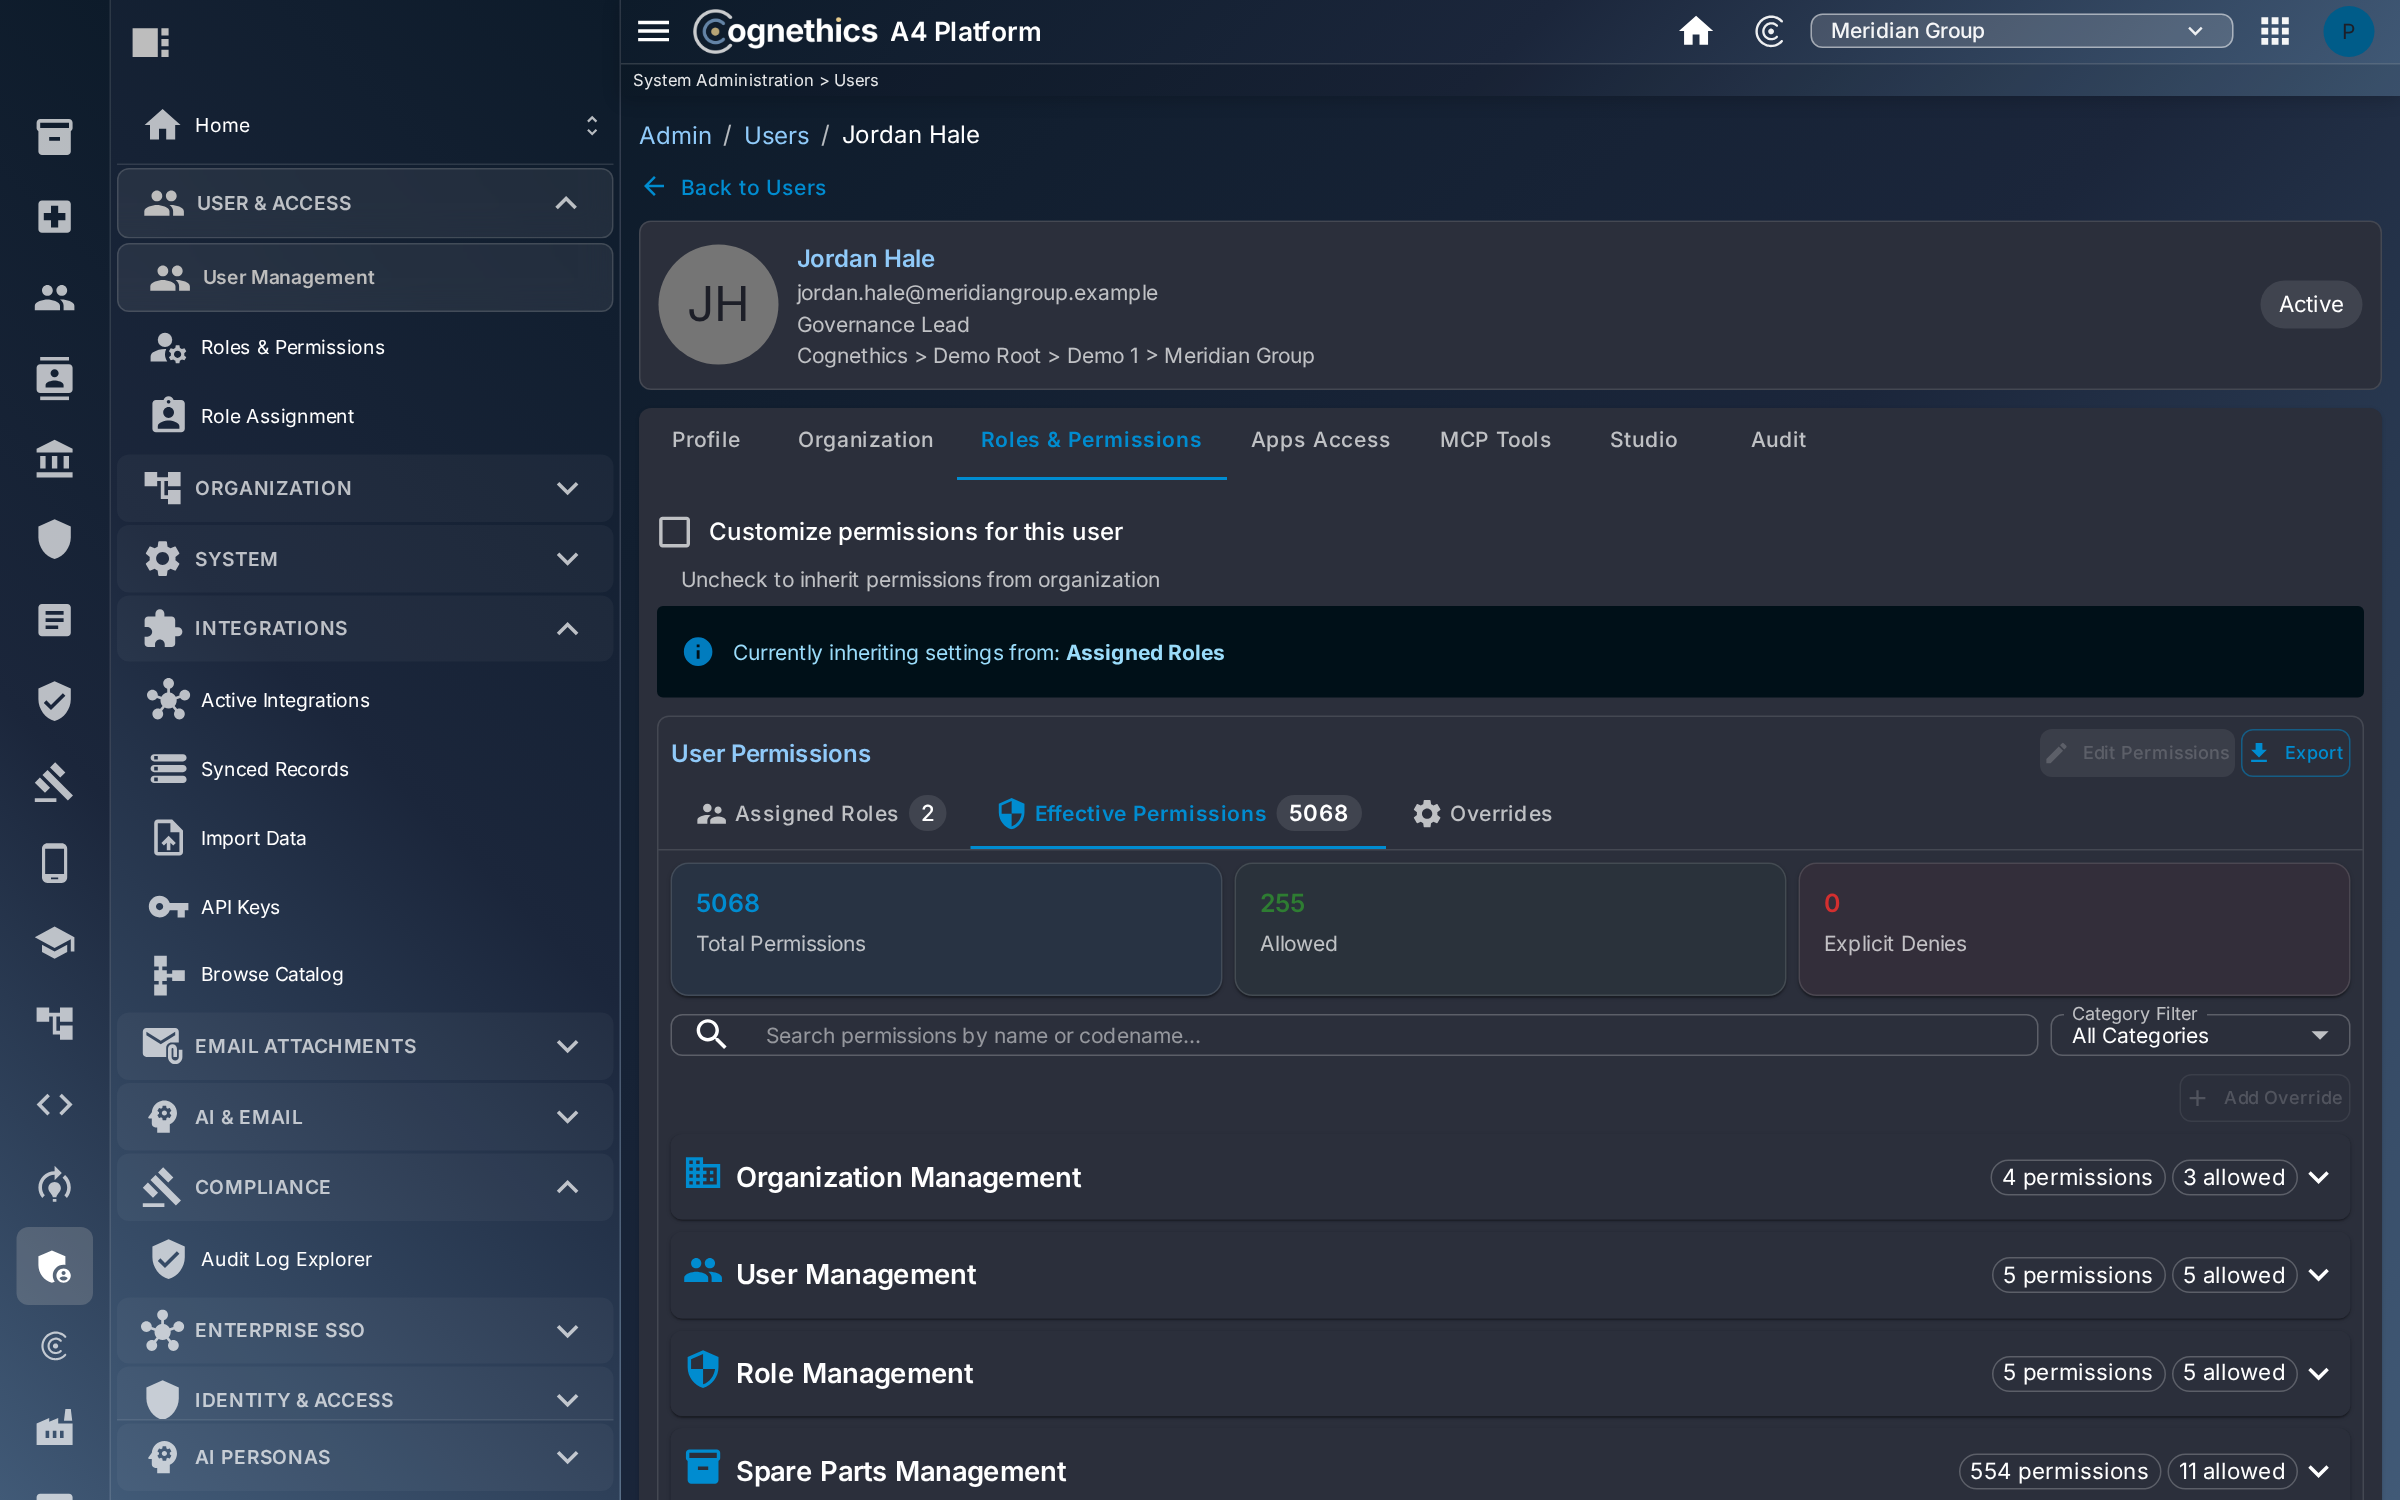Click the Cognethics logo icon near org selector

pos(1769,31)
